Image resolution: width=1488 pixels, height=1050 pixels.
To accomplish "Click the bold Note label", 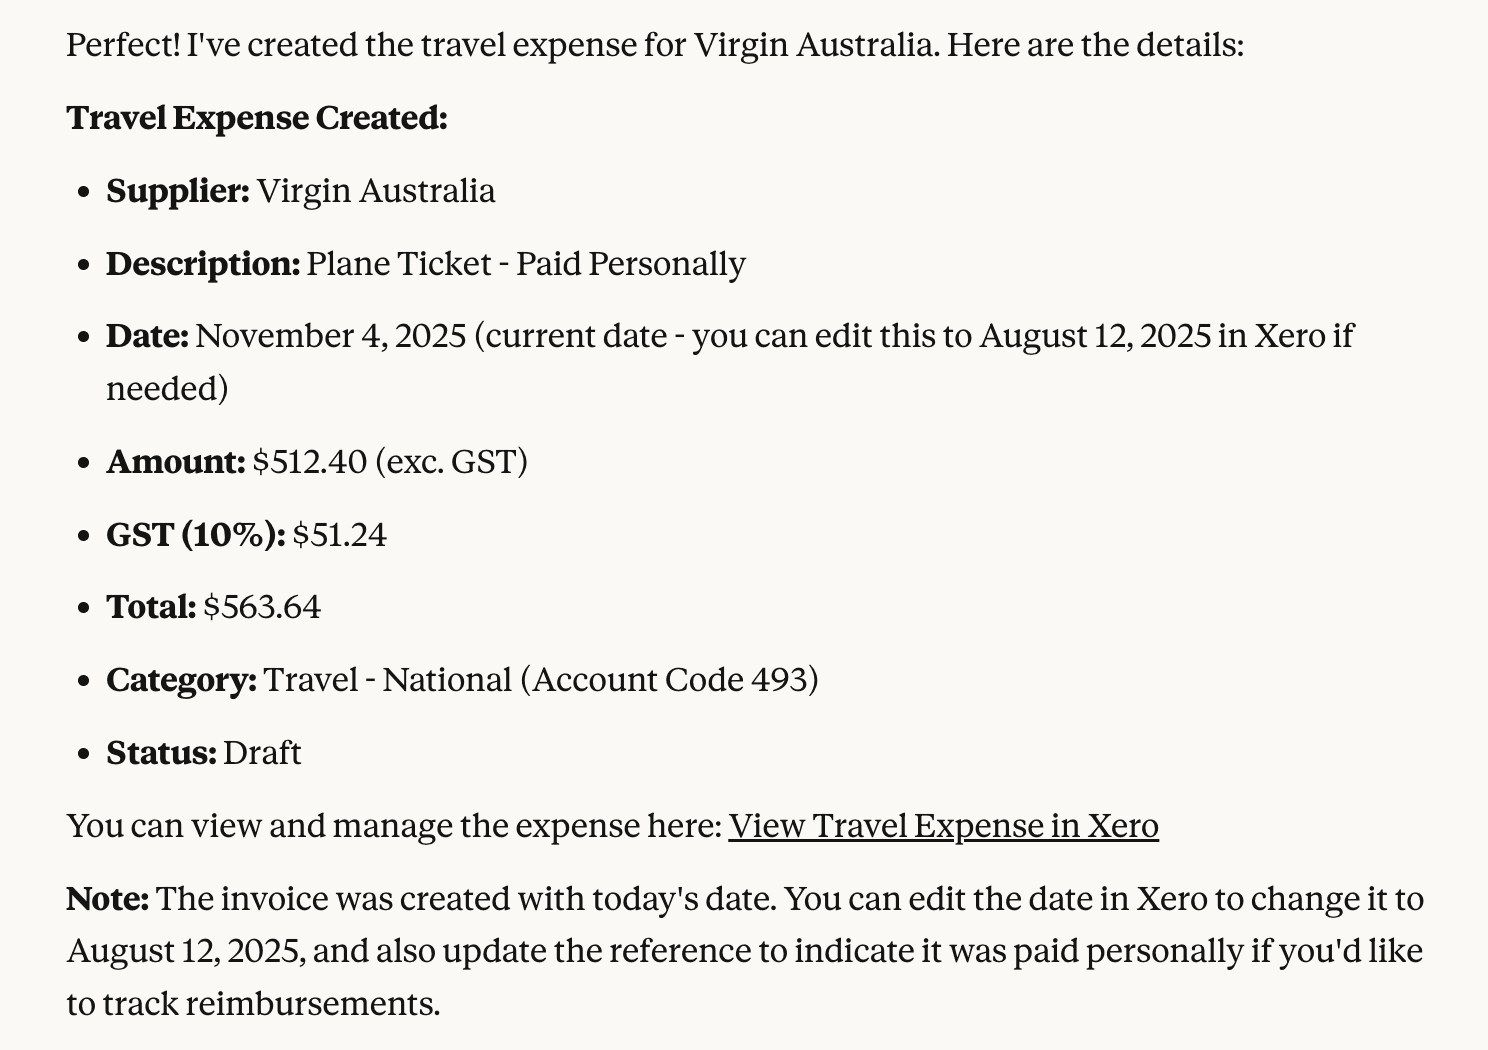I will [x=108, y=899].
